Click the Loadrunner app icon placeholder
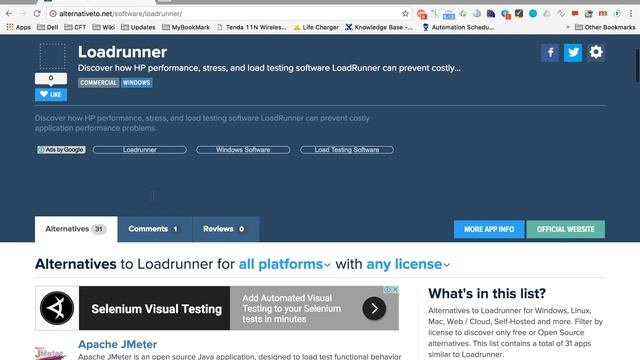The width and height of the screenshot is (640, 360). (x=52, y=56)
